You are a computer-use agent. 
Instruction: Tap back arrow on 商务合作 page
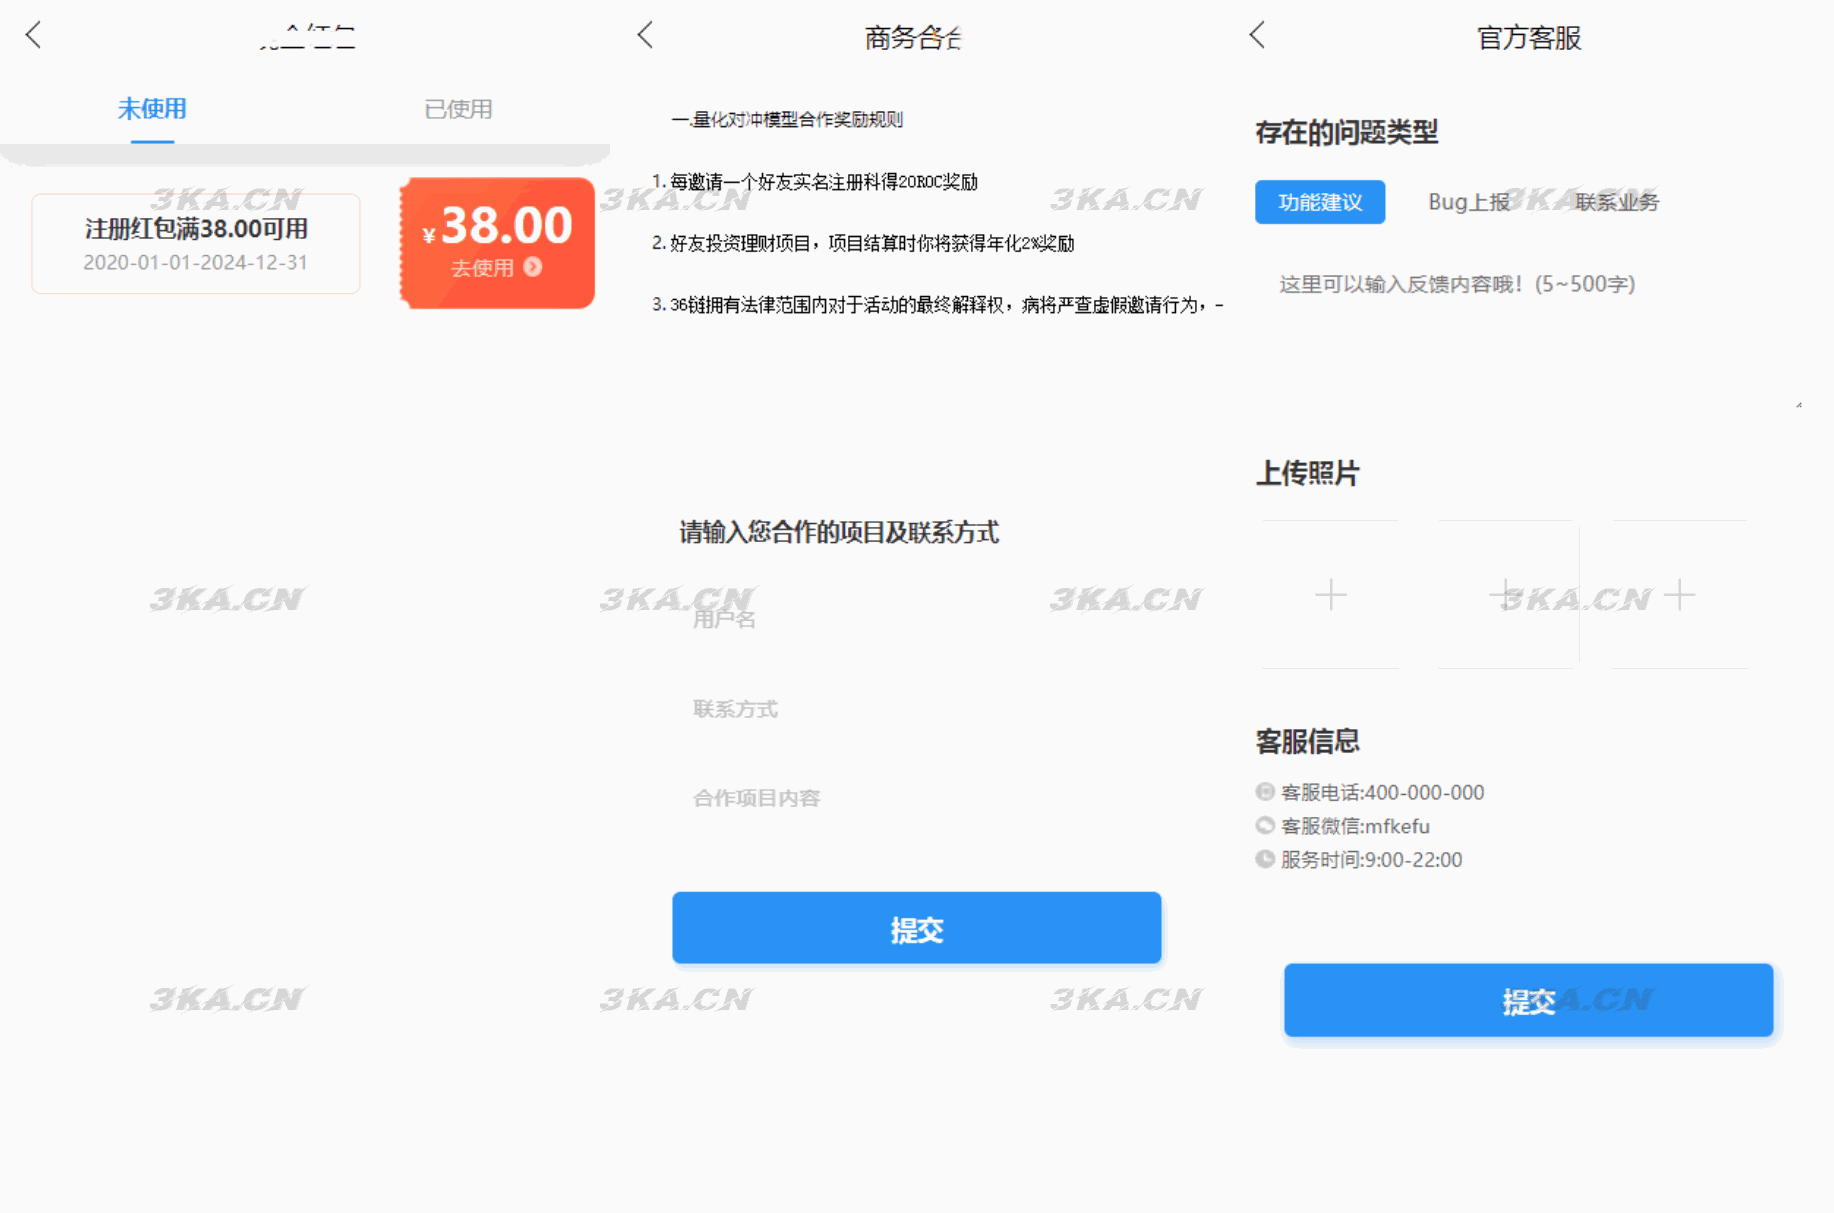(x=646, y=36)
